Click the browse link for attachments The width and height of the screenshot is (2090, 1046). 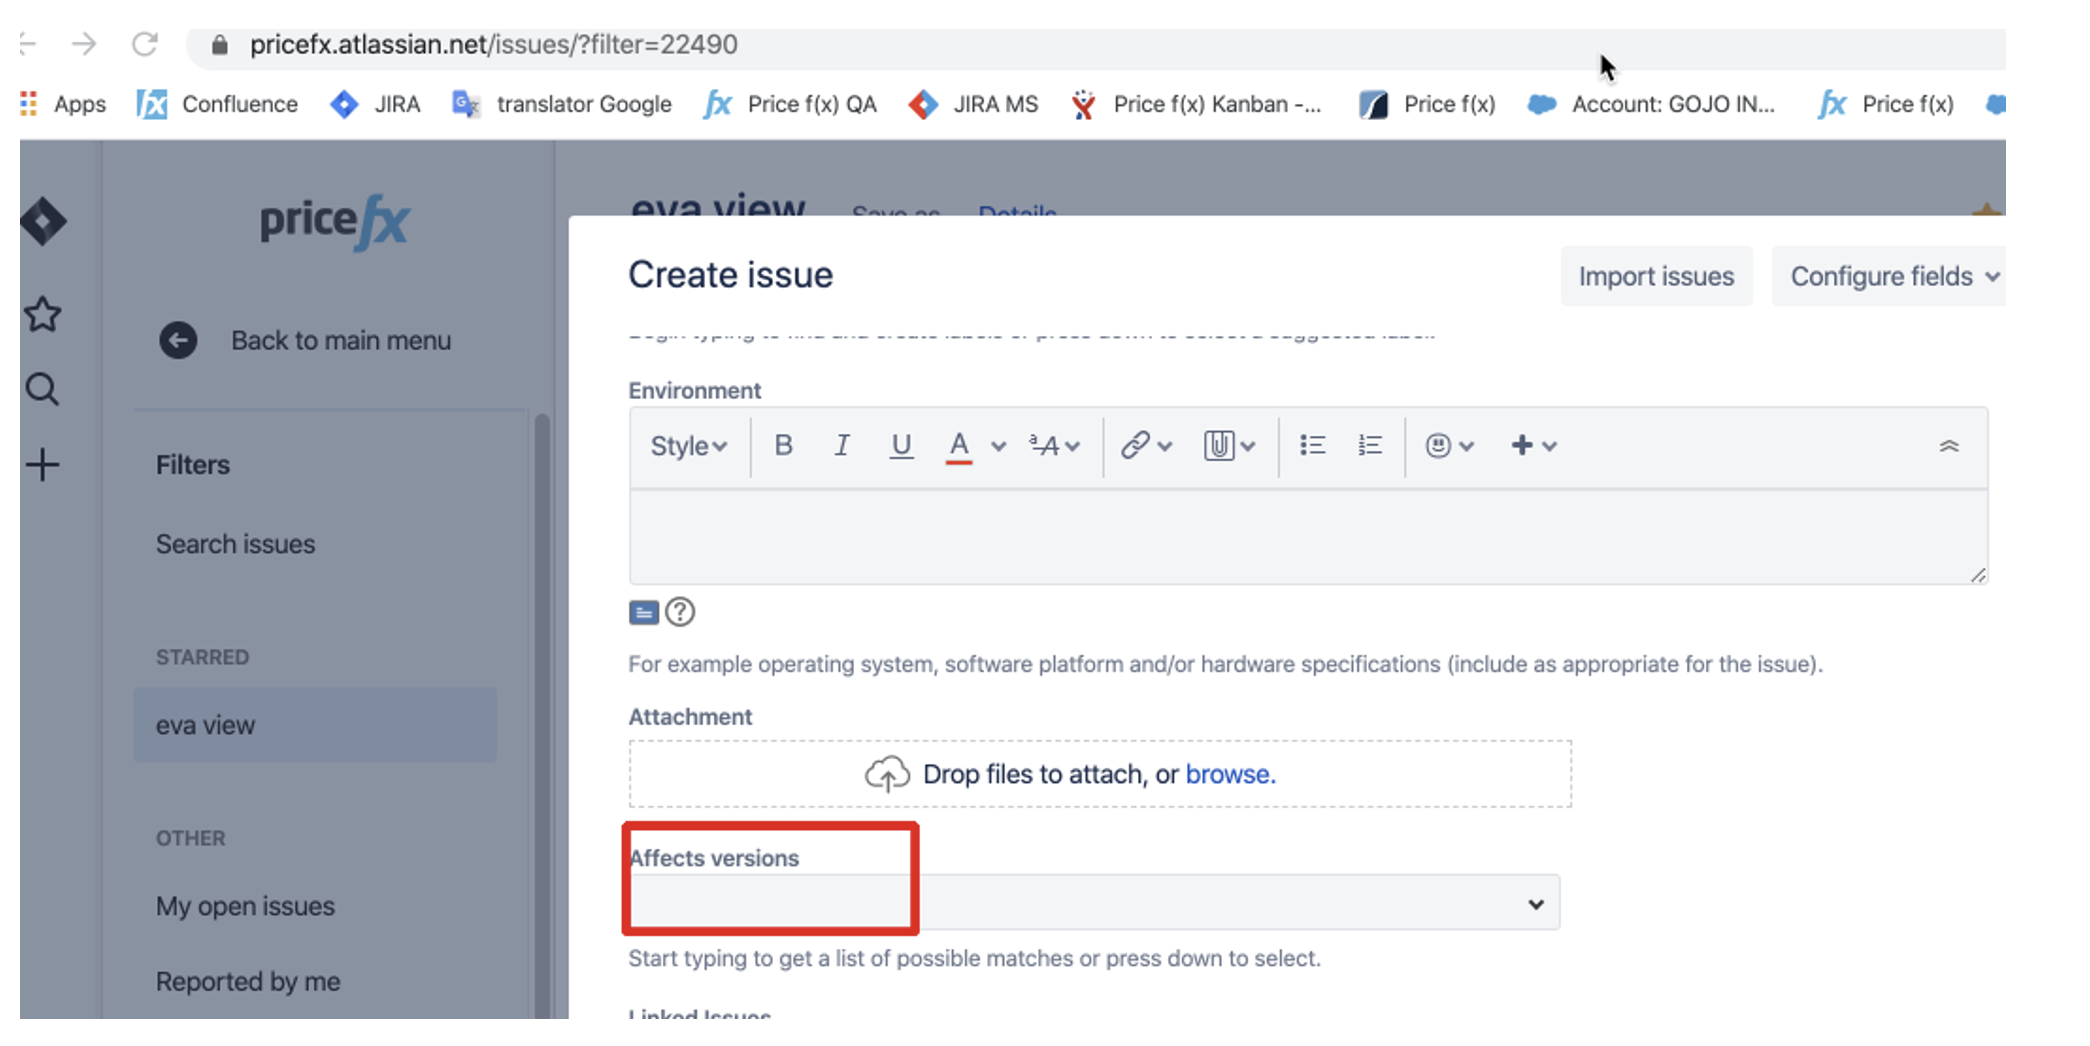pyautogui.click(x=1229, y=774)
